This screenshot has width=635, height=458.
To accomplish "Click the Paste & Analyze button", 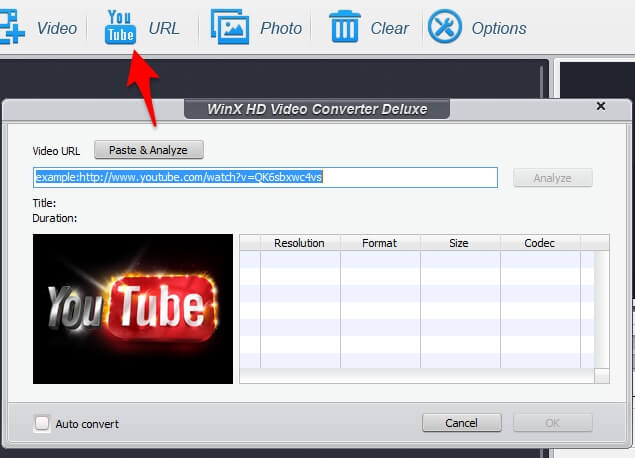I will point(149,150).
